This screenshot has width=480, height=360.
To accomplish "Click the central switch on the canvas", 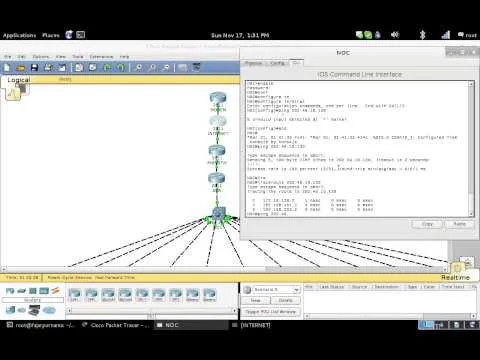I will coord(218,214).
